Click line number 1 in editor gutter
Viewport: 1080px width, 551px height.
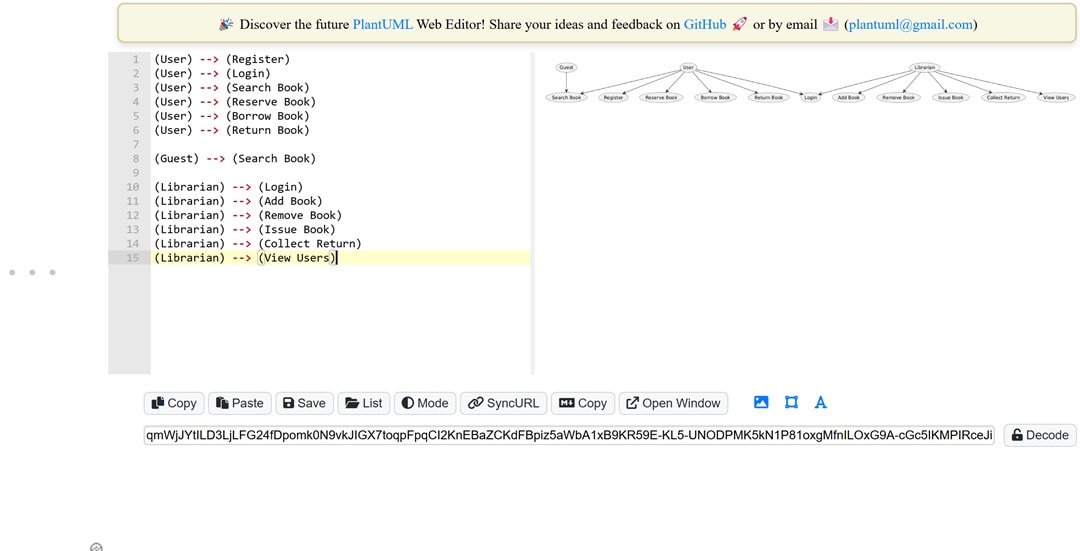point(136,59)
